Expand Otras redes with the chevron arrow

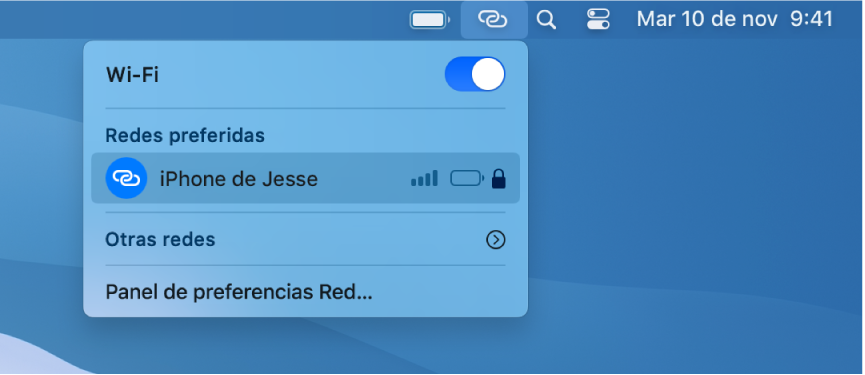495,240
